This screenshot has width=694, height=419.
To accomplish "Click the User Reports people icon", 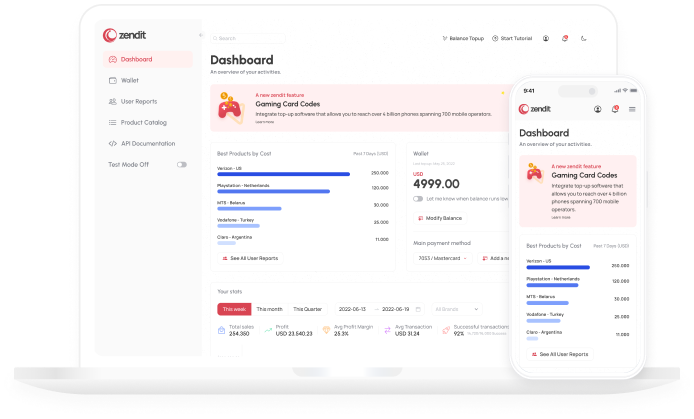I will [112, 101].
